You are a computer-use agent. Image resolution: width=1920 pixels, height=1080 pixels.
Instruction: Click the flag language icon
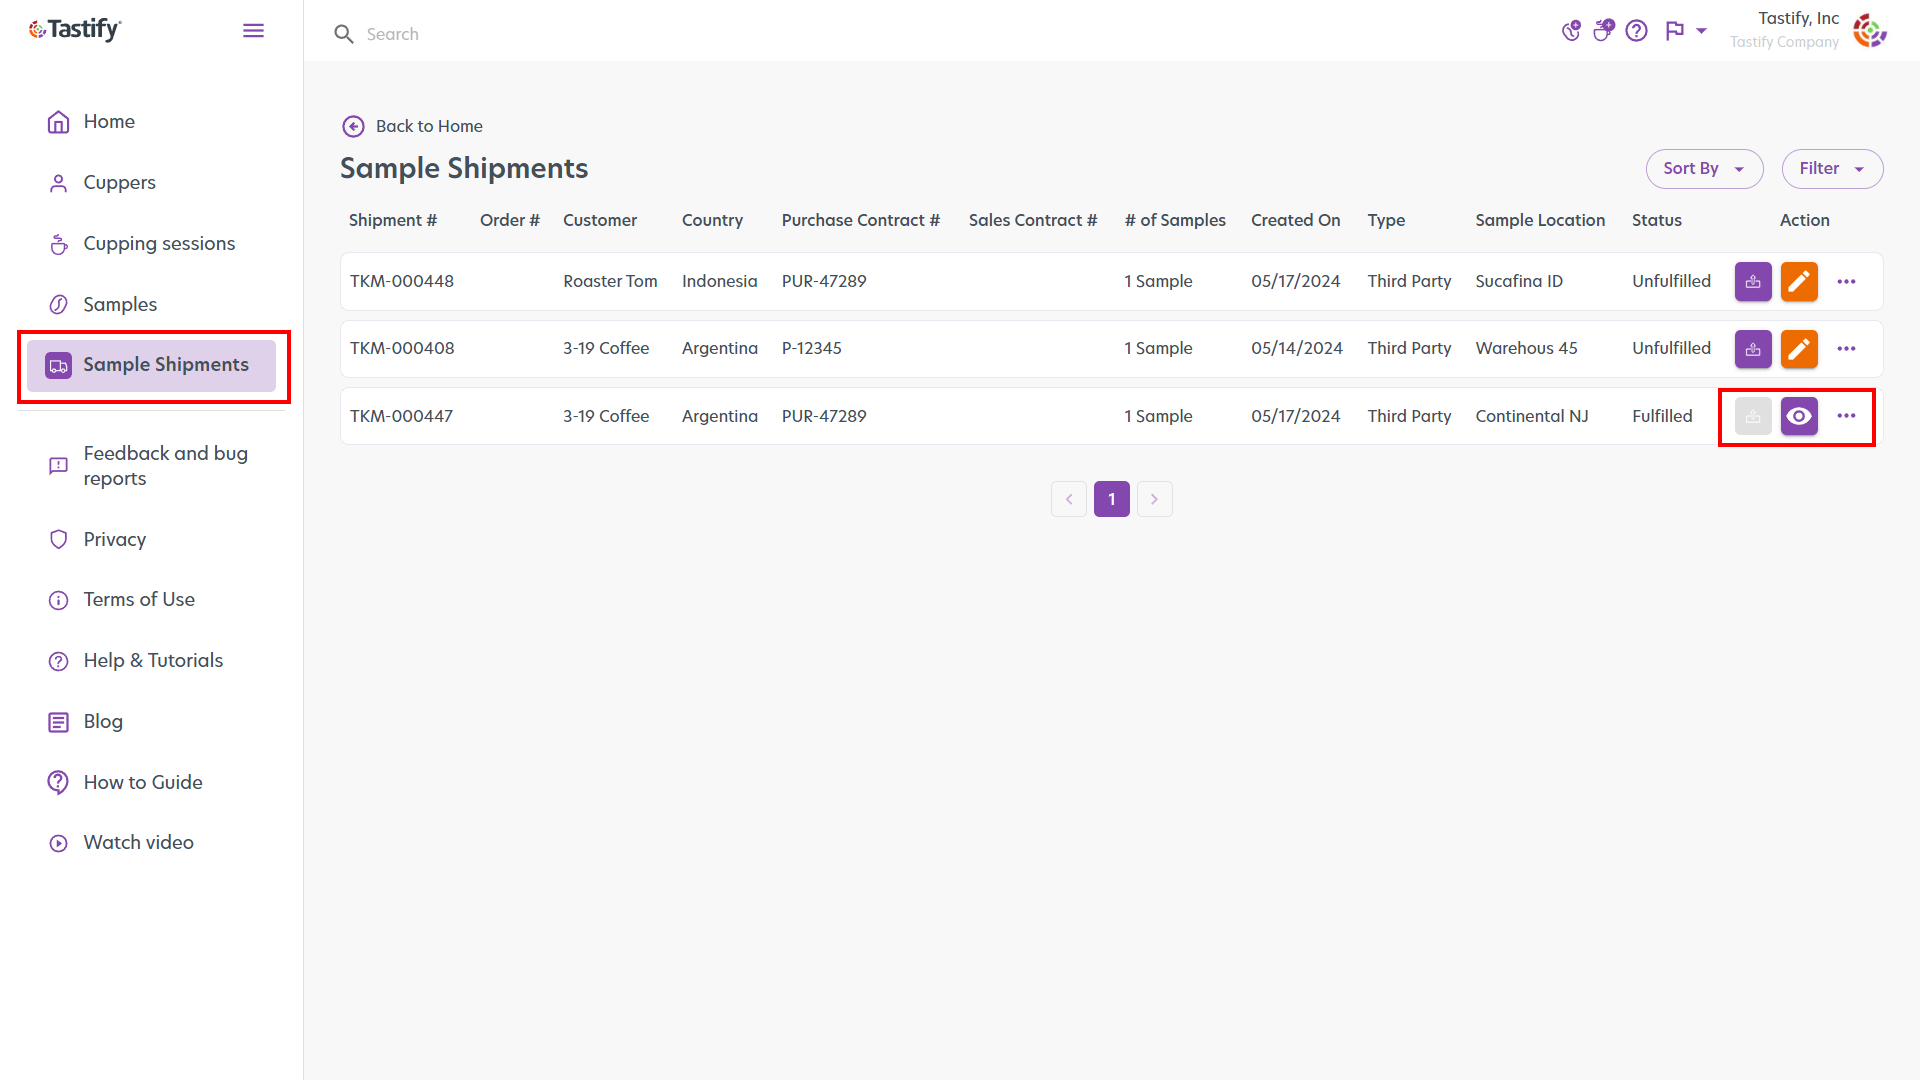(x=1675, y=31)
